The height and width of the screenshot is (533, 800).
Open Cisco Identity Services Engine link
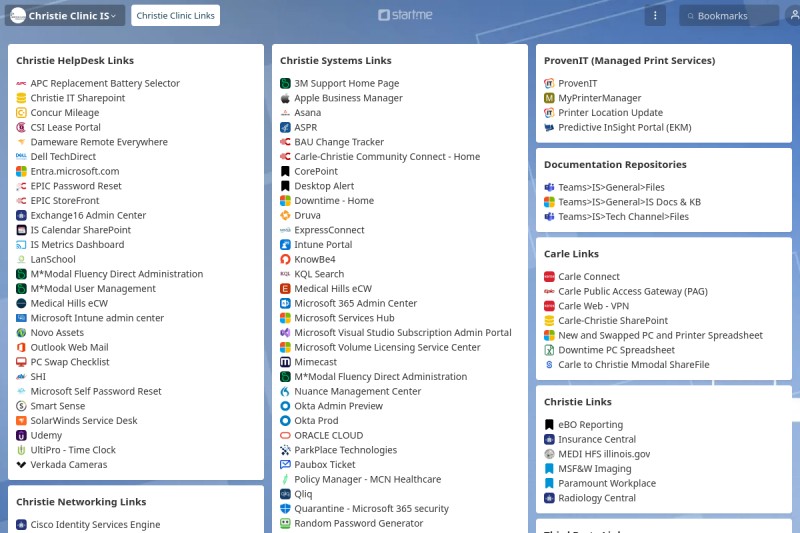click(95, 524)
